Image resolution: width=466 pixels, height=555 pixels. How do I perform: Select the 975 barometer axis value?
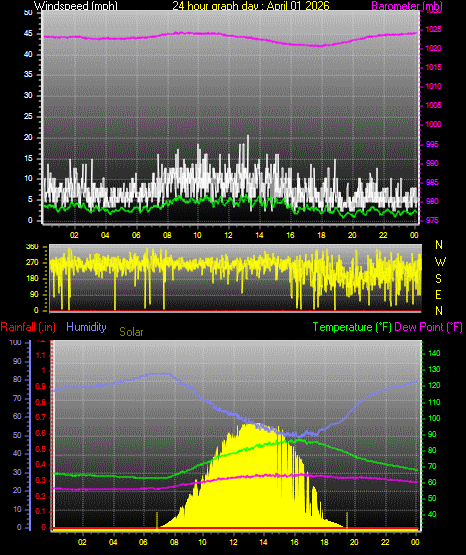pos(432,221)
